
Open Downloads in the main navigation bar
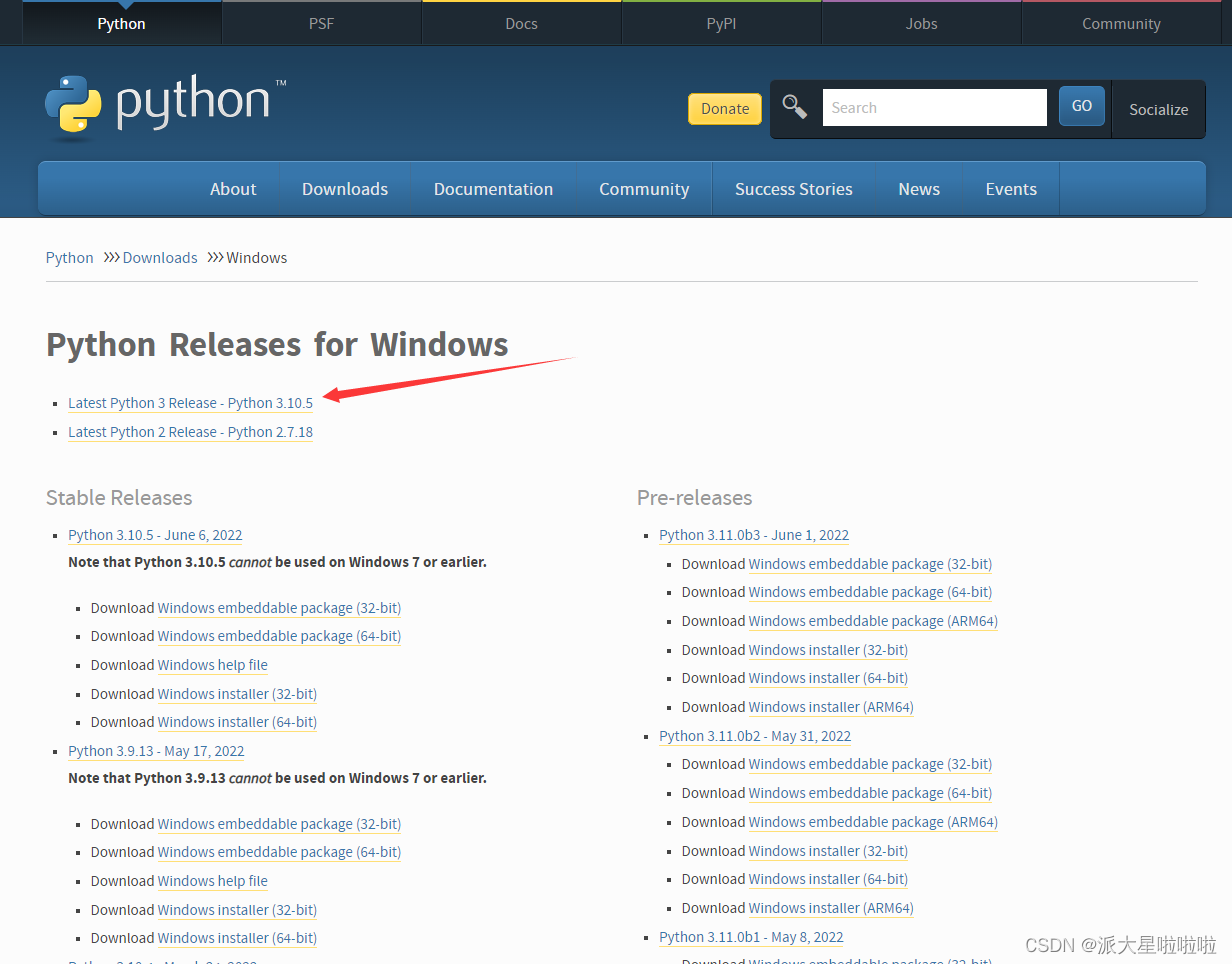(345, 189)
